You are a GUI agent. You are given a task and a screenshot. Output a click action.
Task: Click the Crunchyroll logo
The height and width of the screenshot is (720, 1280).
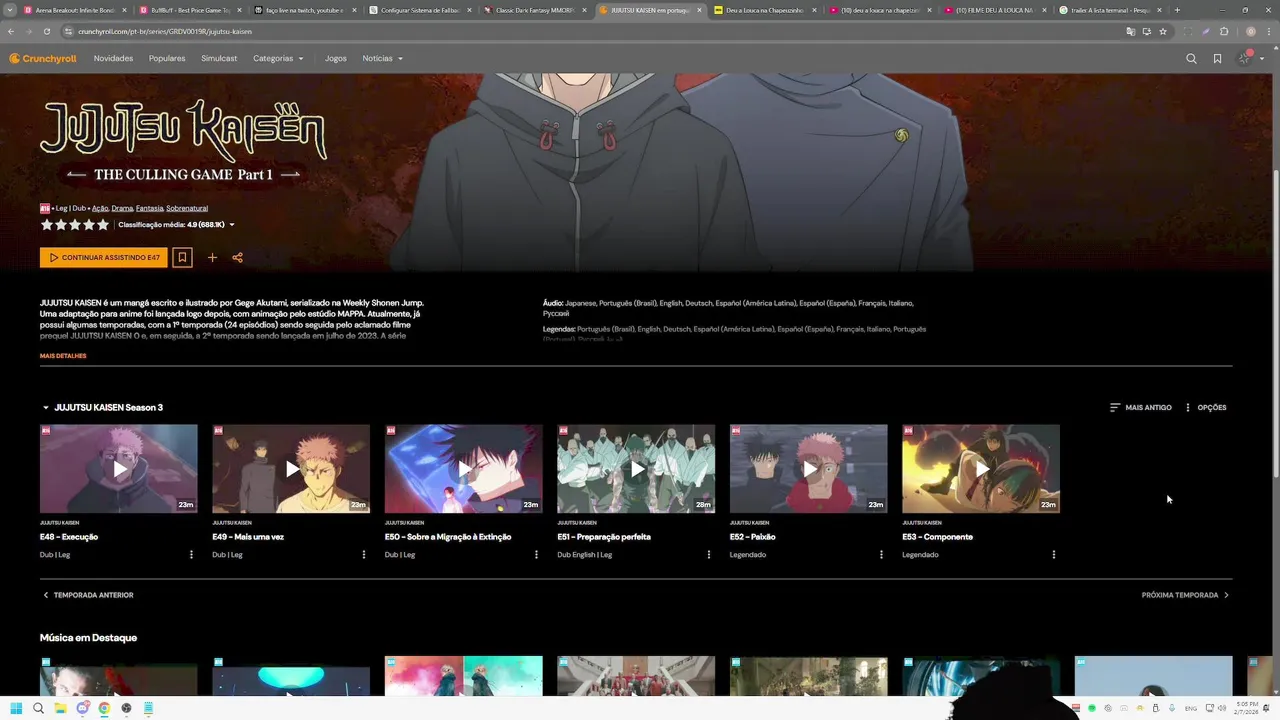(x=43, y=59)
